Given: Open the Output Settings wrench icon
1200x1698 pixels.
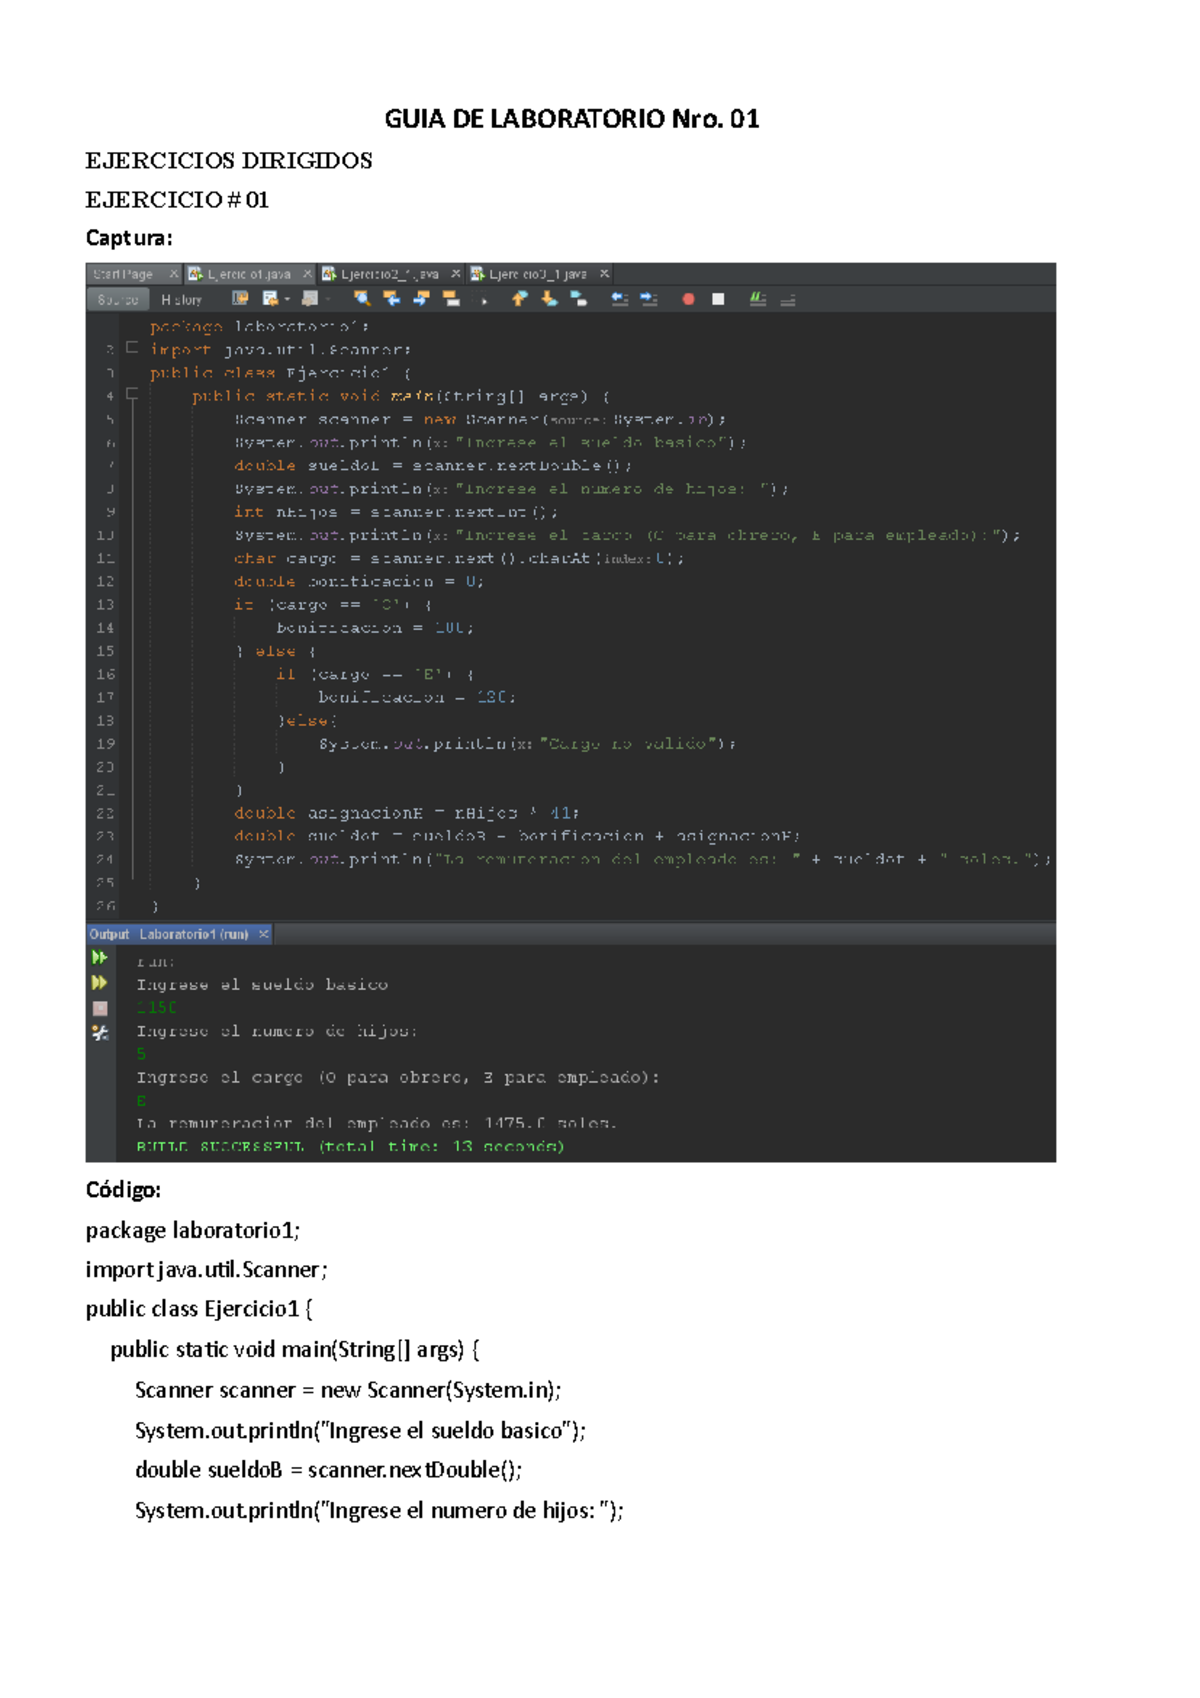Looking at the screenshot, I should (x=100, y=1033).
